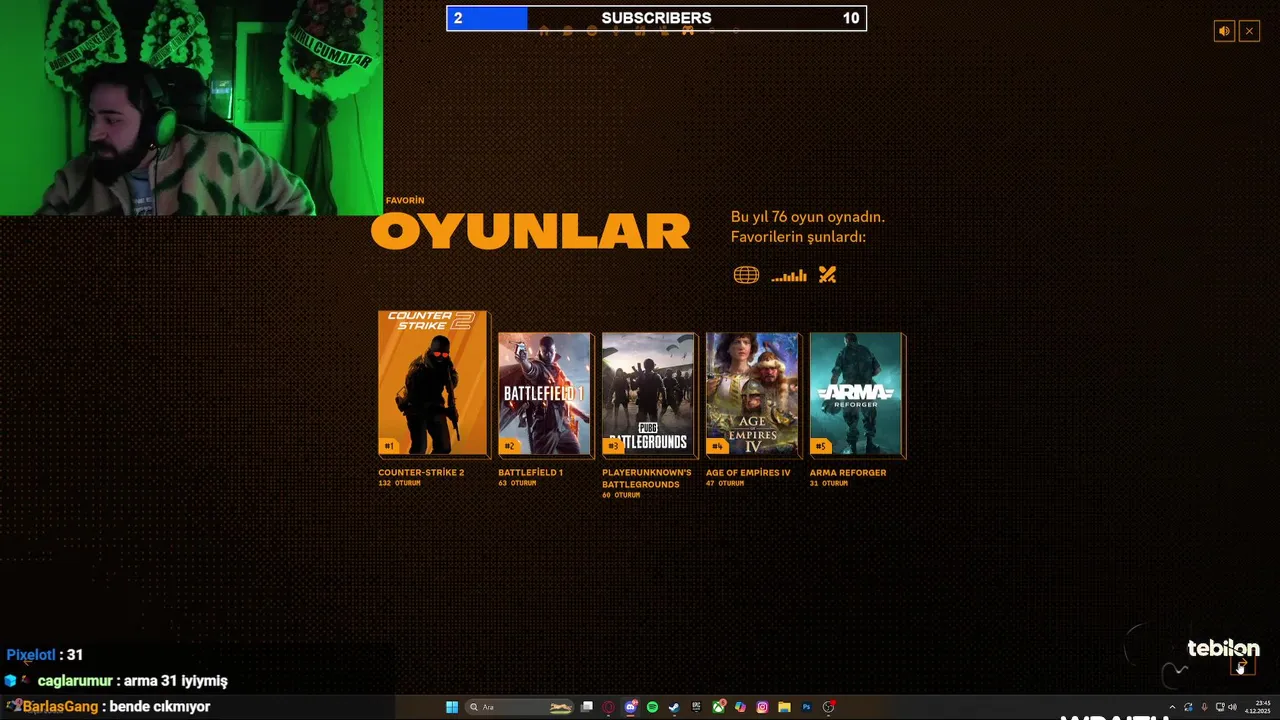
Task: Click the crossed swords icon
Action: pos(827,275)
